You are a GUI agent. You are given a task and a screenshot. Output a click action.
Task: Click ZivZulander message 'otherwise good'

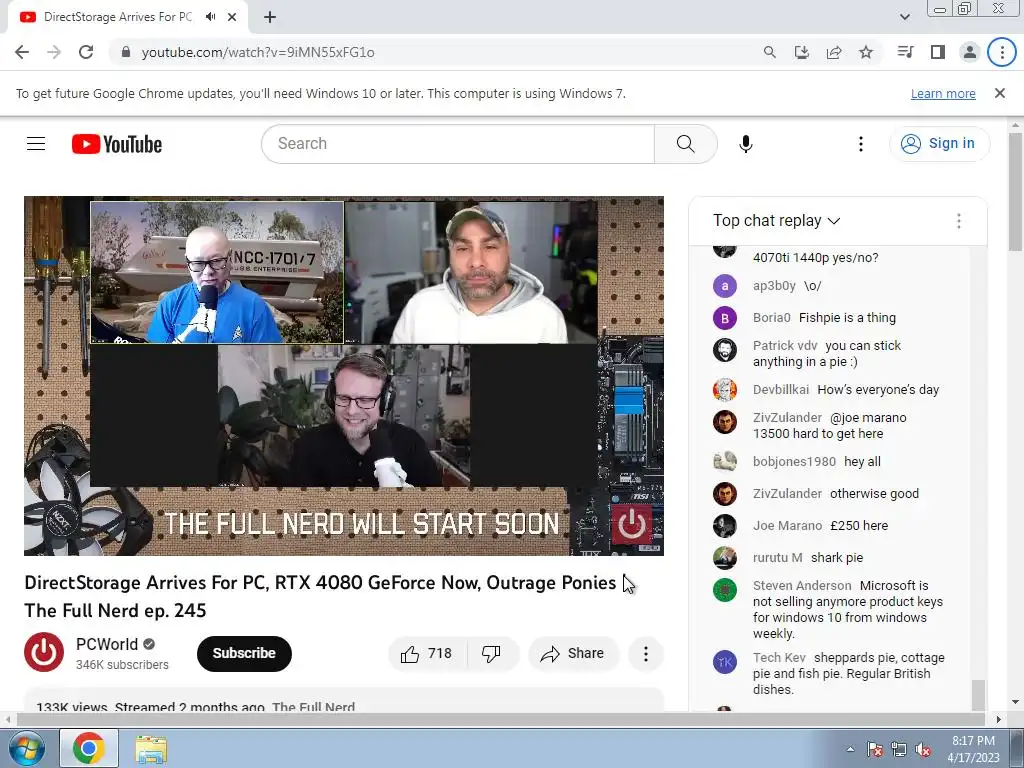point(874,494)
